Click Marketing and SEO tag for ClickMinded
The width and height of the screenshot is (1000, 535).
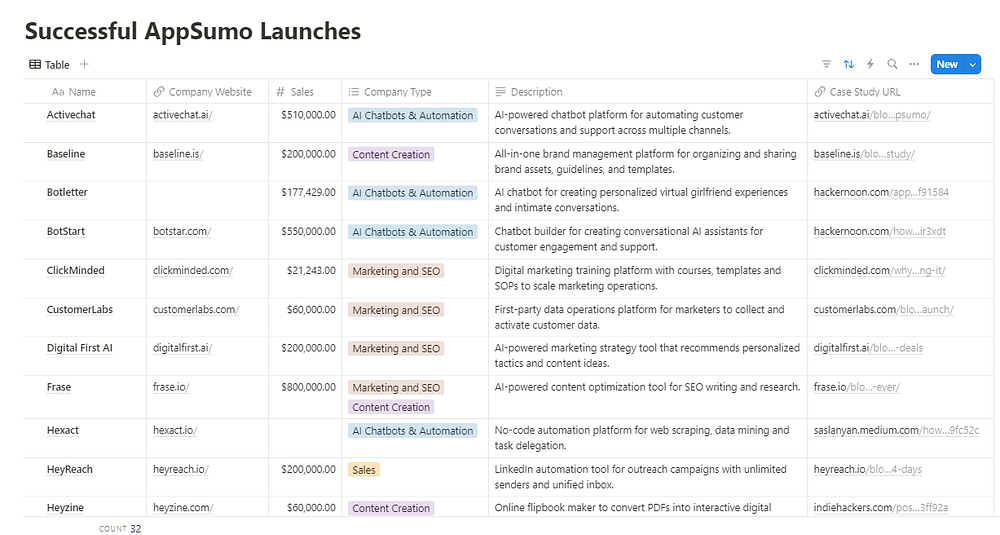coord(396,271)
